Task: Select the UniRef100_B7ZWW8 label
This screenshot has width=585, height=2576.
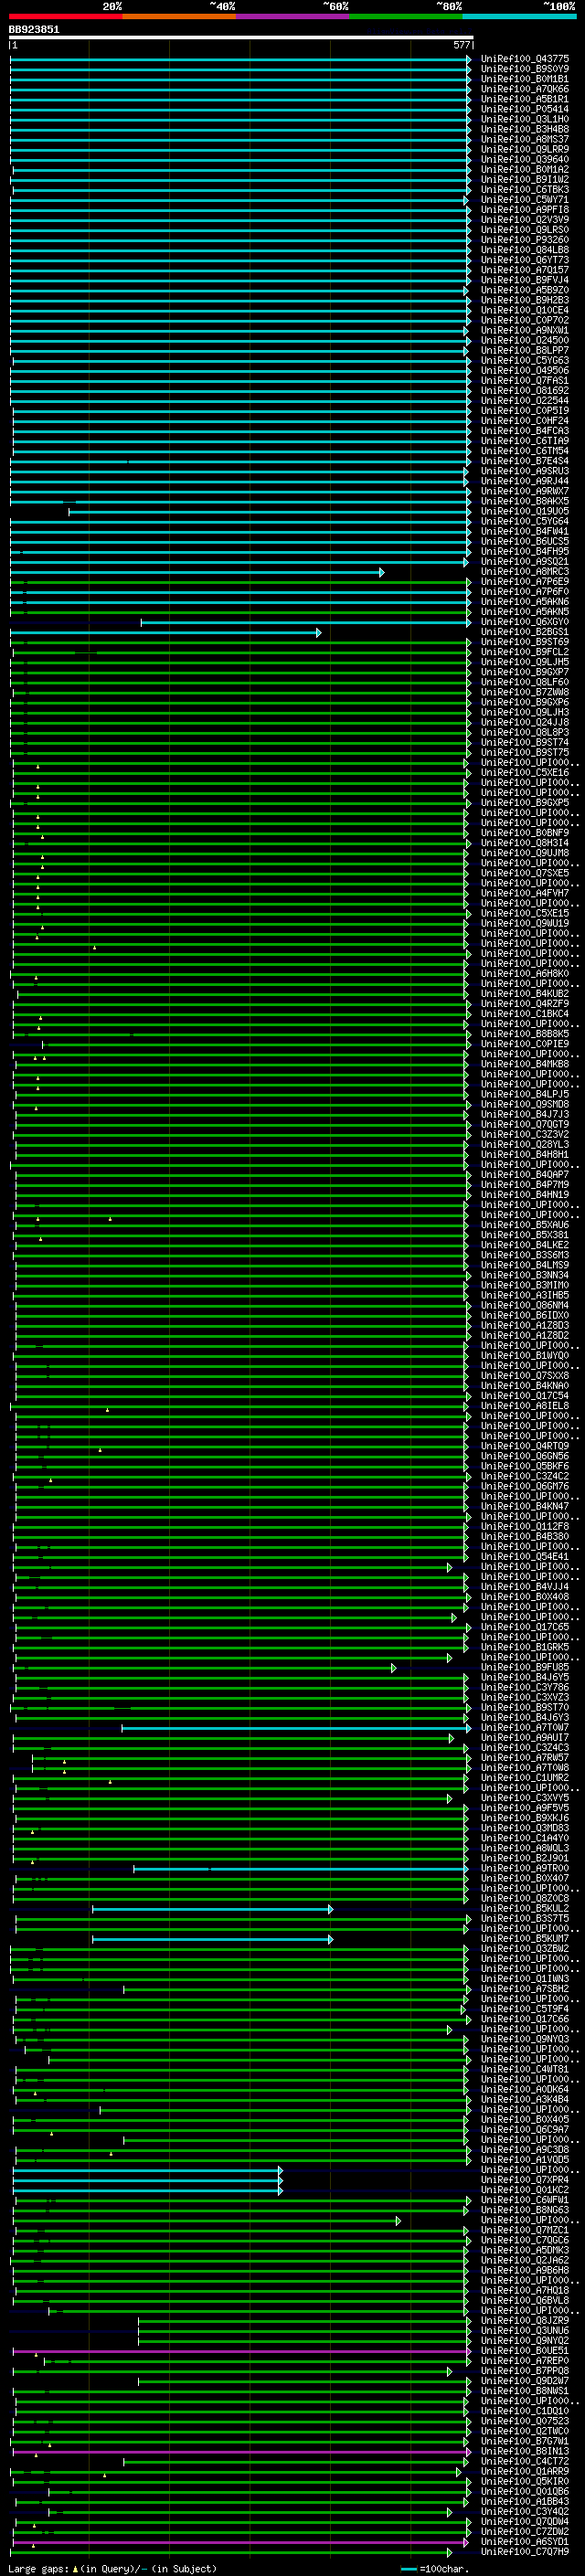Action: (x=524, y=692)
